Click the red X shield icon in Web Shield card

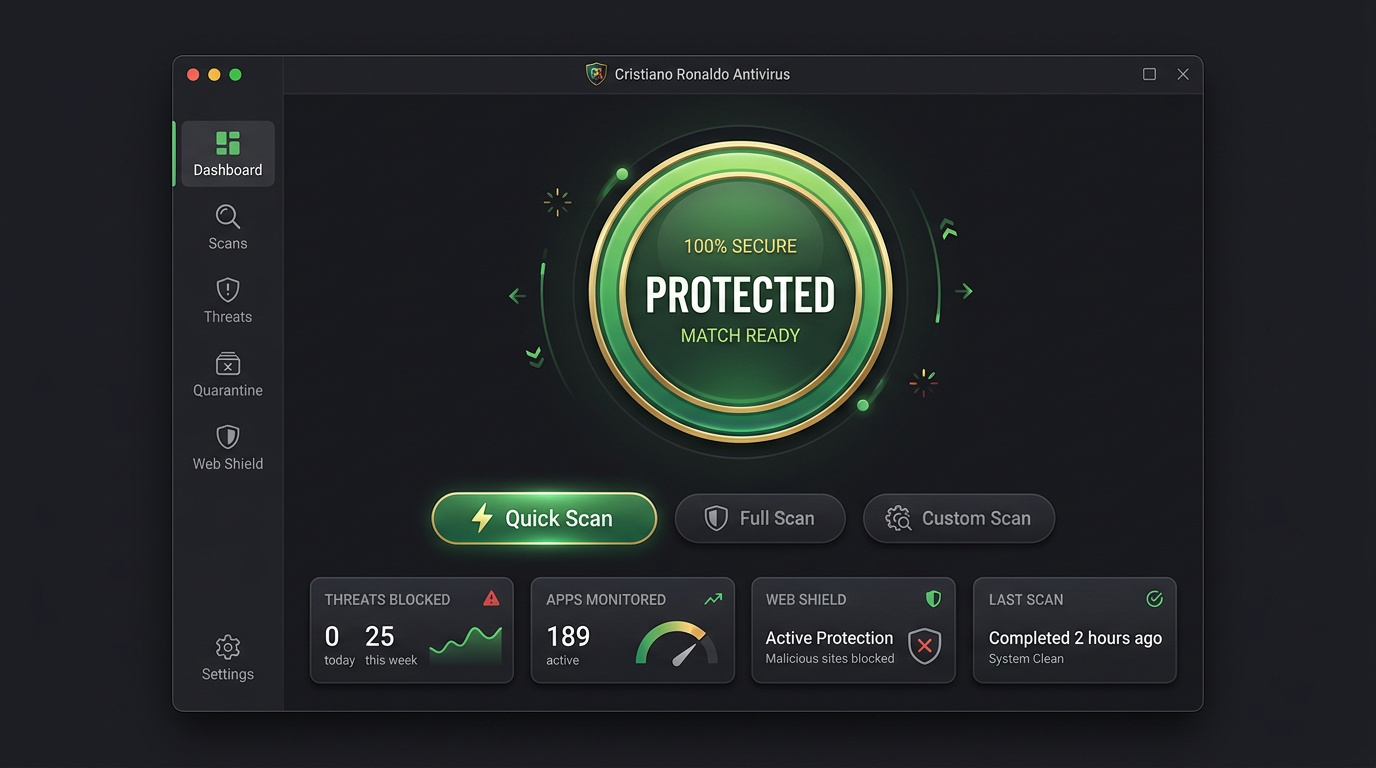click(925, 646)
